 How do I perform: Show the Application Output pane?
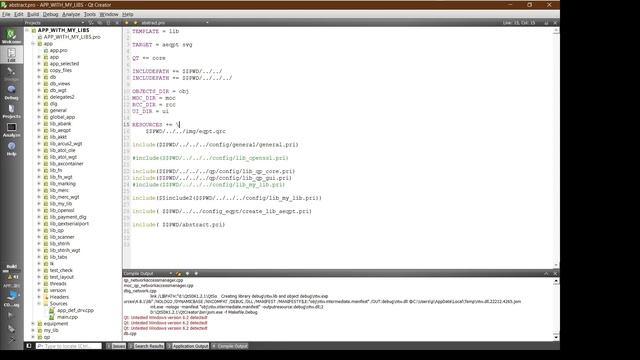click(x=187, y=346)
